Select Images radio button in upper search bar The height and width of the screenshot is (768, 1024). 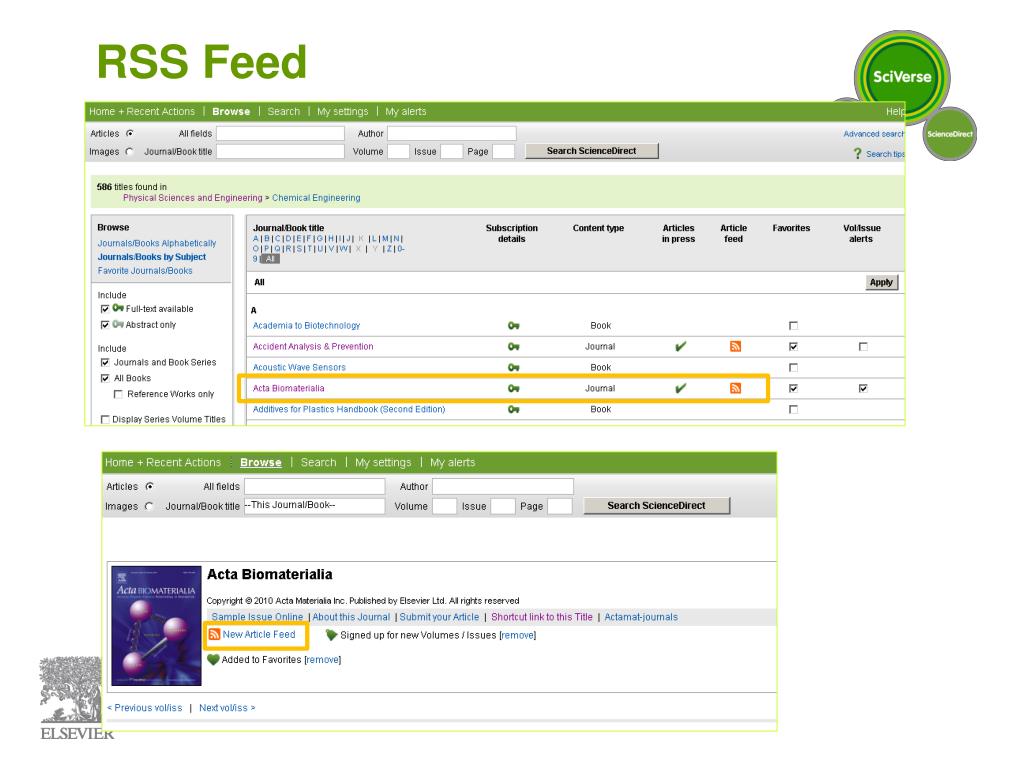click(129, 152)
